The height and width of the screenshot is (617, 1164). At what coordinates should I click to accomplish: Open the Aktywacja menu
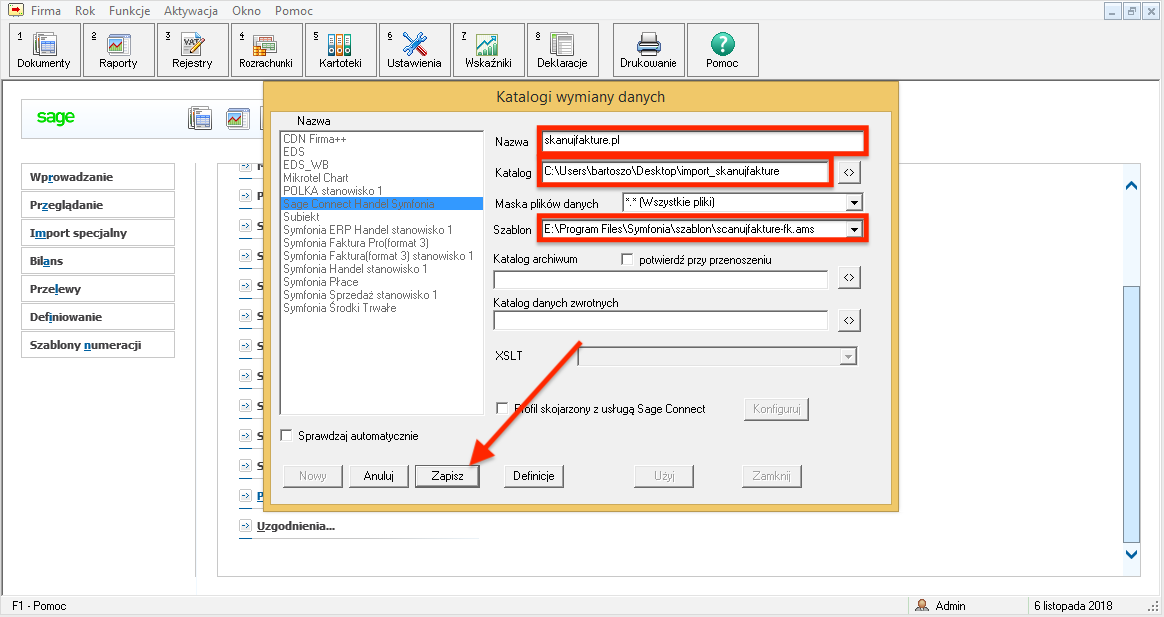[190, 11]
